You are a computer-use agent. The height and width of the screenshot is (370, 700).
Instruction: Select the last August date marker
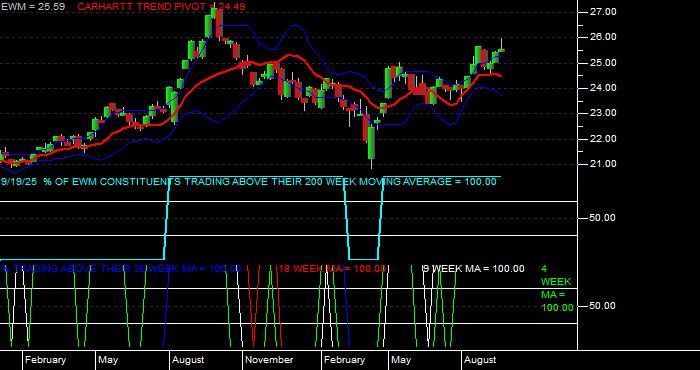click(480, 360)
